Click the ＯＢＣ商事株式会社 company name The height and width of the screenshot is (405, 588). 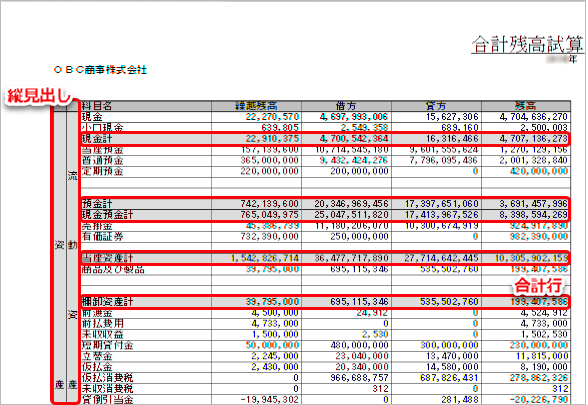[x=100, y=70]
